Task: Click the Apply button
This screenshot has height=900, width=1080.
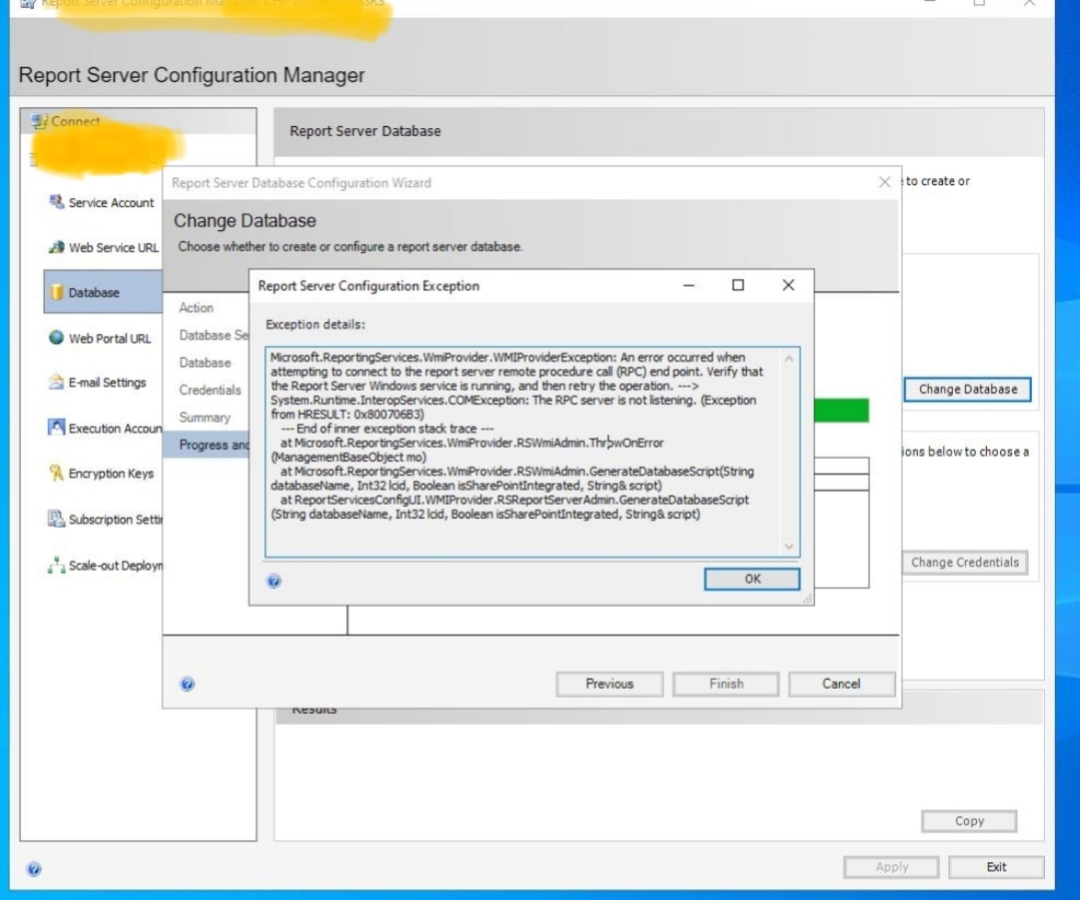Action: coord(891,867)
